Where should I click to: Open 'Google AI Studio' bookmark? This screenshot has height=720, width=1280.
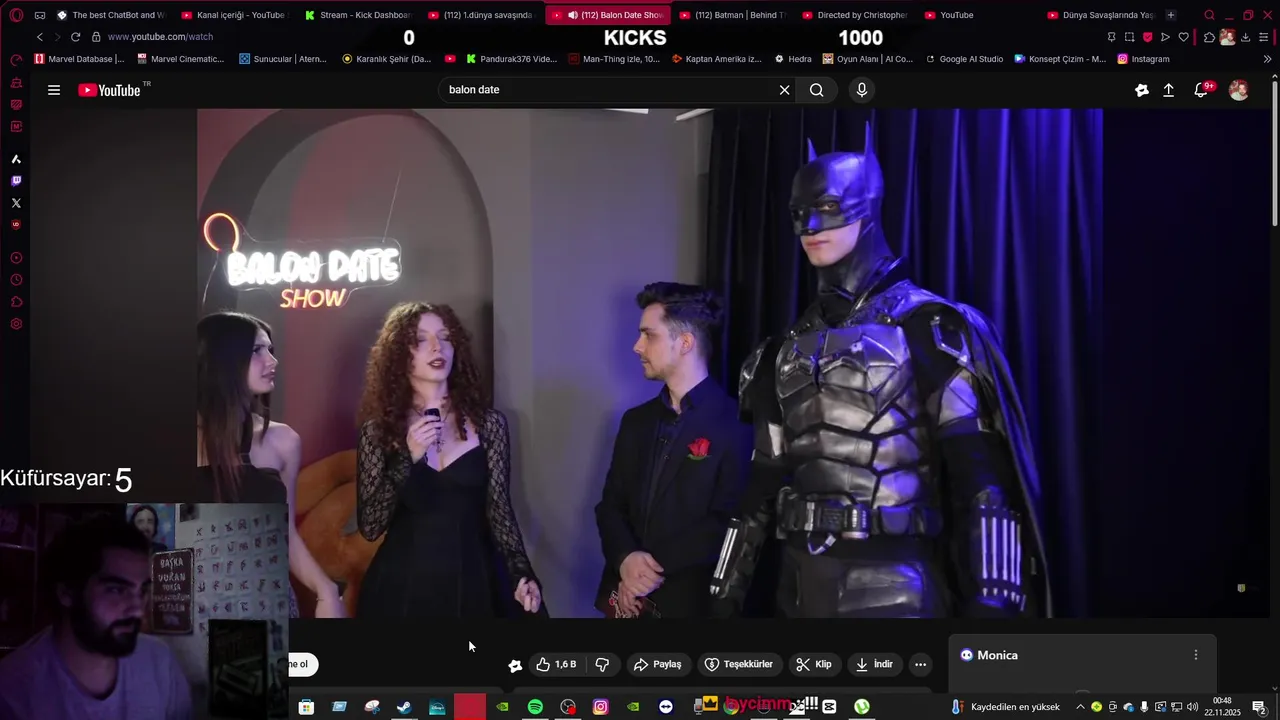click(x=964, y=59)
